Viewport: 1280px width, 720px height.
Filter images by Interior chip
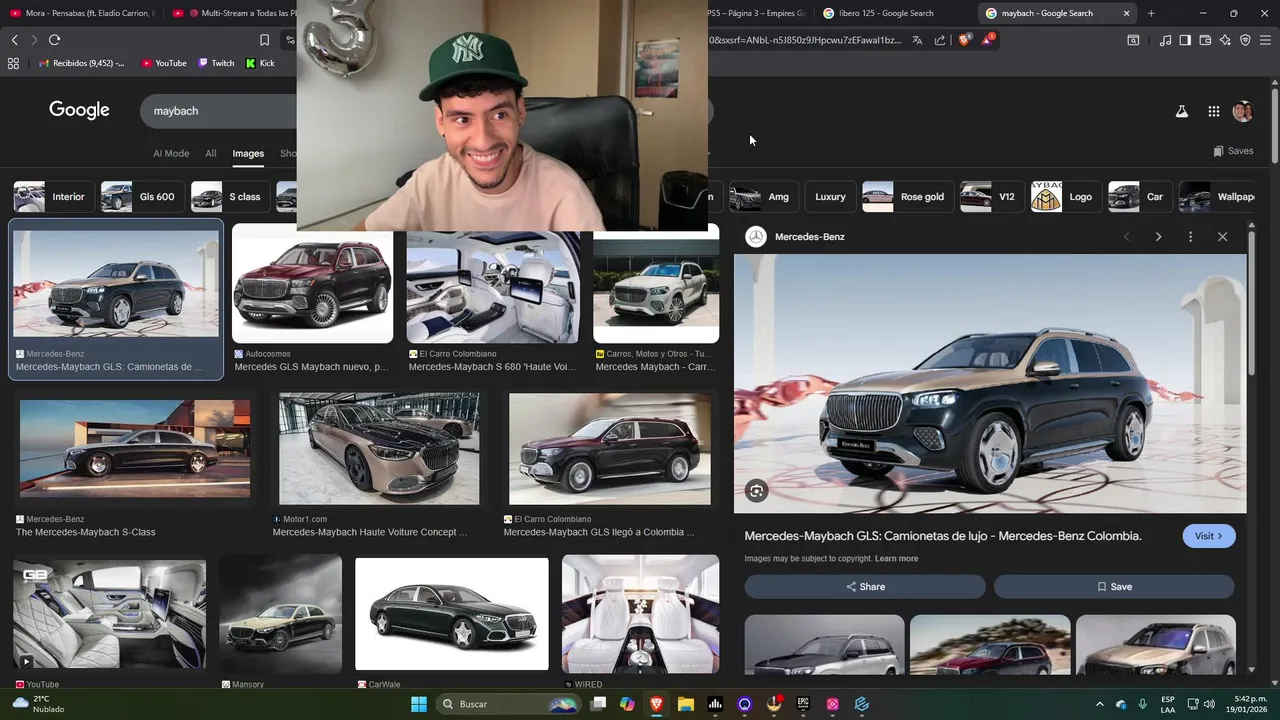tap(54, 197)
